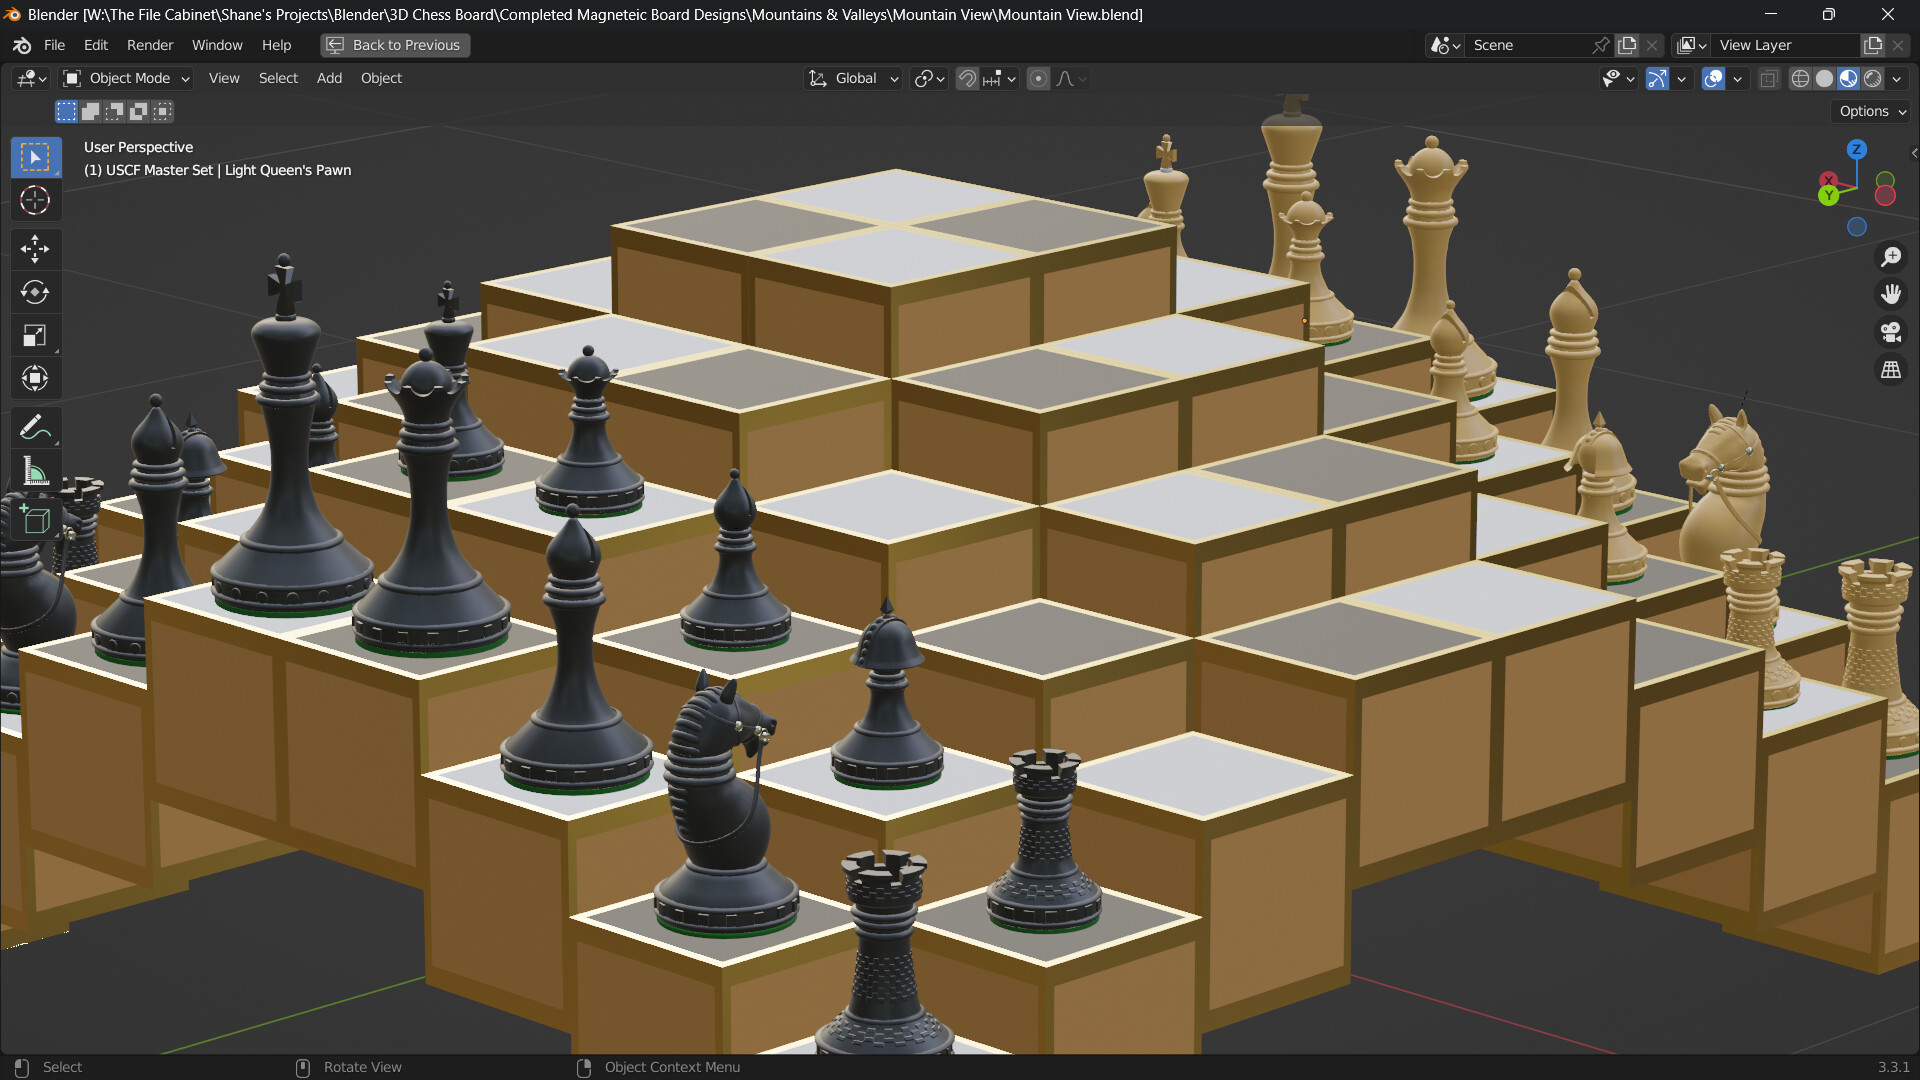Select the Rotate tool
This screenshot has width=1920, height=1080.
(x=36, y=292)
